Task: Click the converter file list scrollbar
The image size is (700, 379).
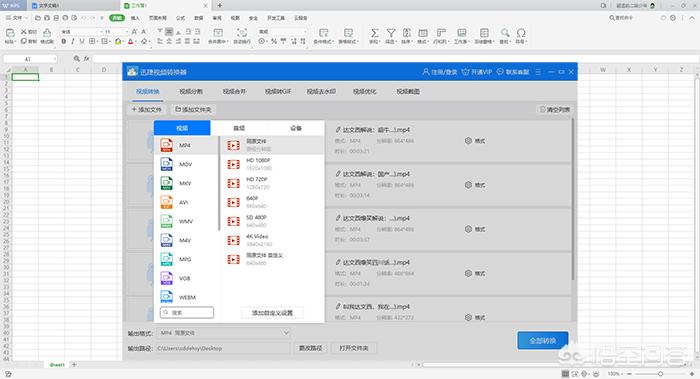Action: 572,200
